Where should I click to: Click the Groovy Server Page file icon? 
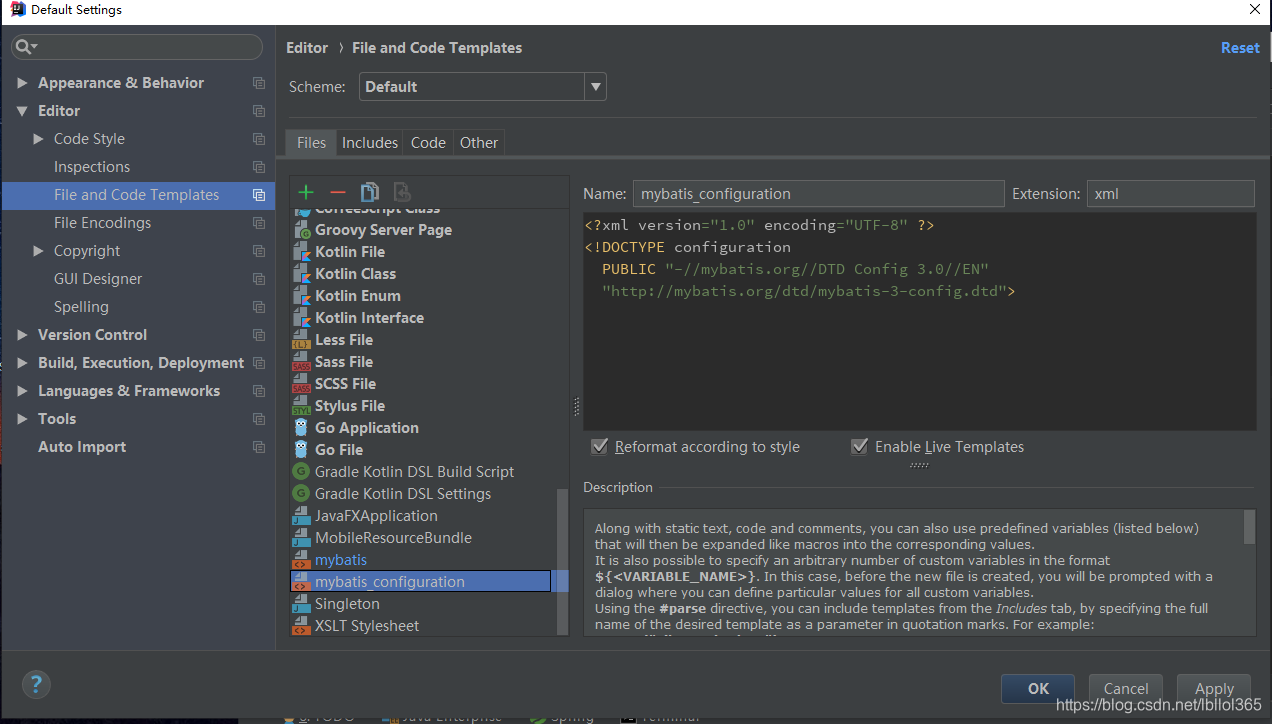(301, 230)
